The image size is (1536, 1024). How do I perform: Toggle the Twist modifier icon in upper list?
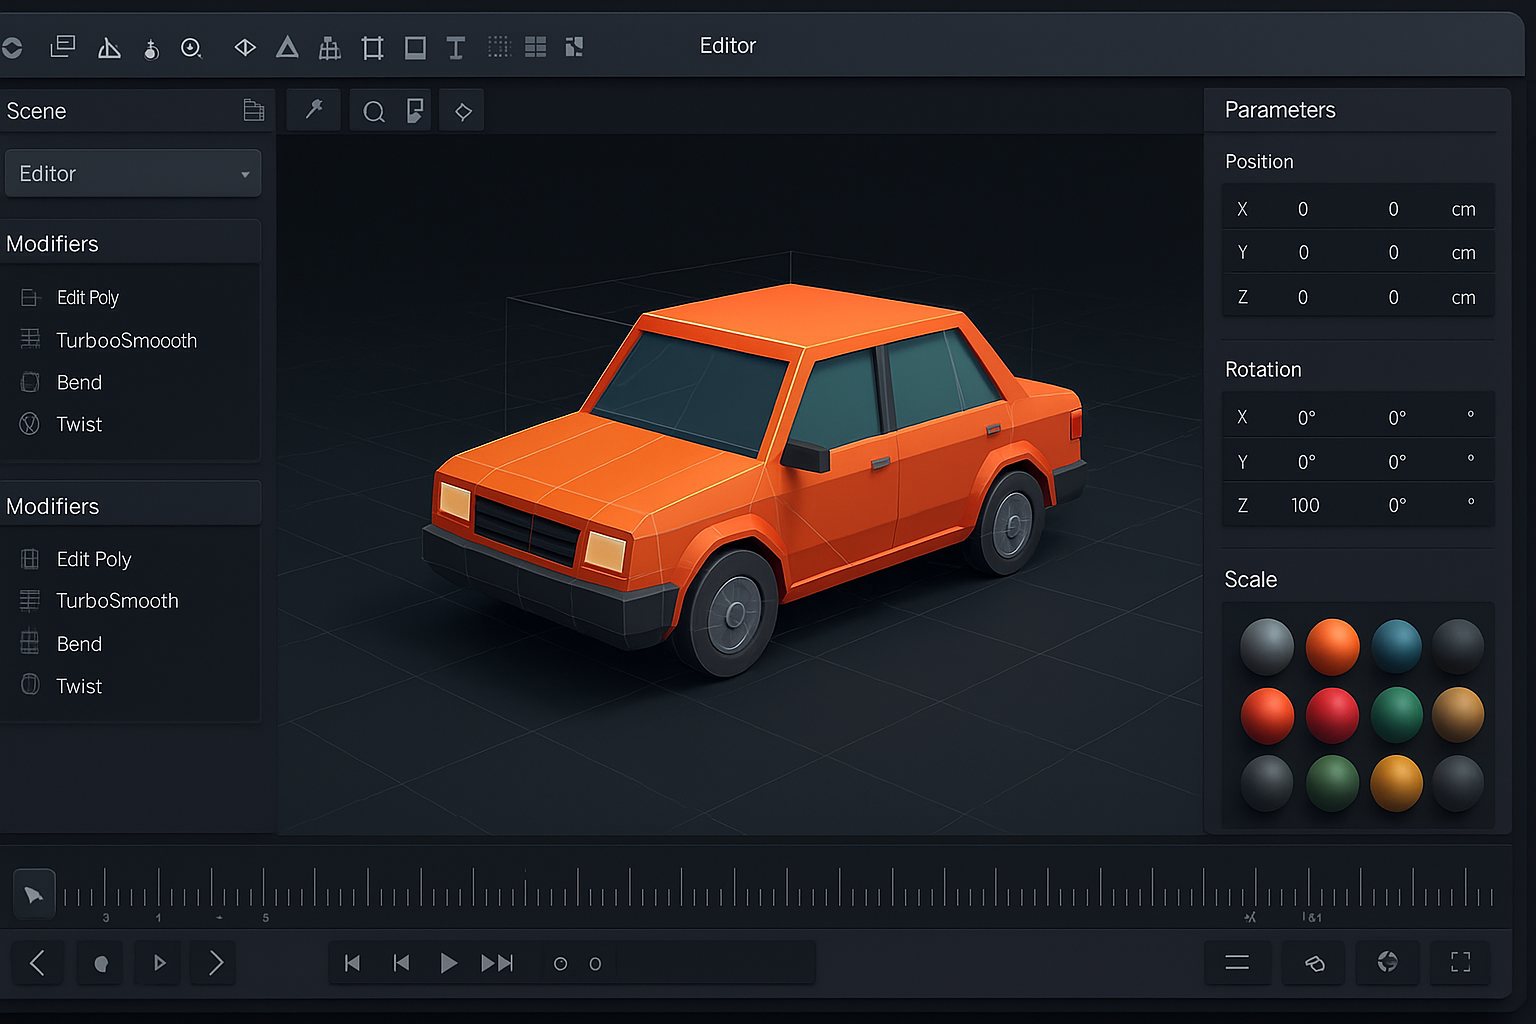[30, 424]
